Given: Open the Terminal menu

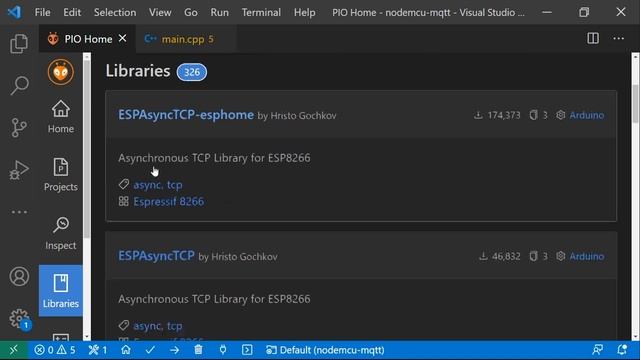Looking at the screenshot, I should (261, 12).
